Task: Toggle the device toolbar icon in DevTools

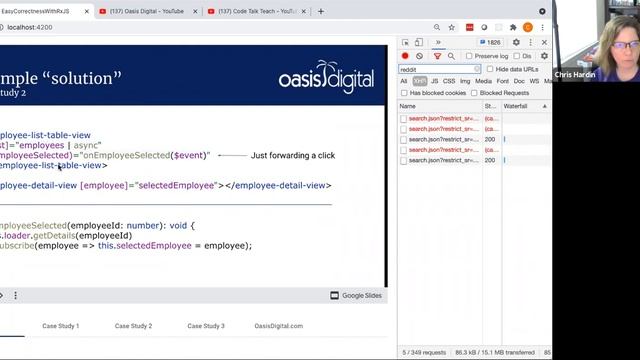Action: pyautogui.click(x=419, y=42)
